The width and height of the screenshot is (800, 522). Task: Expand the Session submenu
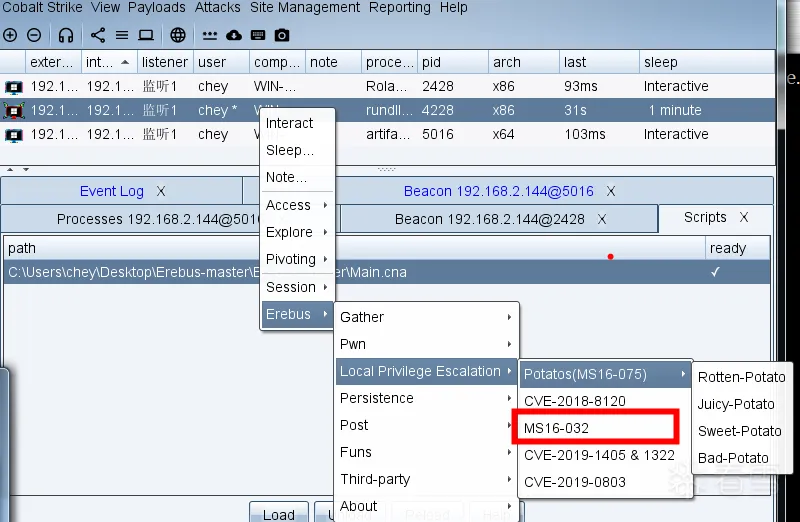297,287
